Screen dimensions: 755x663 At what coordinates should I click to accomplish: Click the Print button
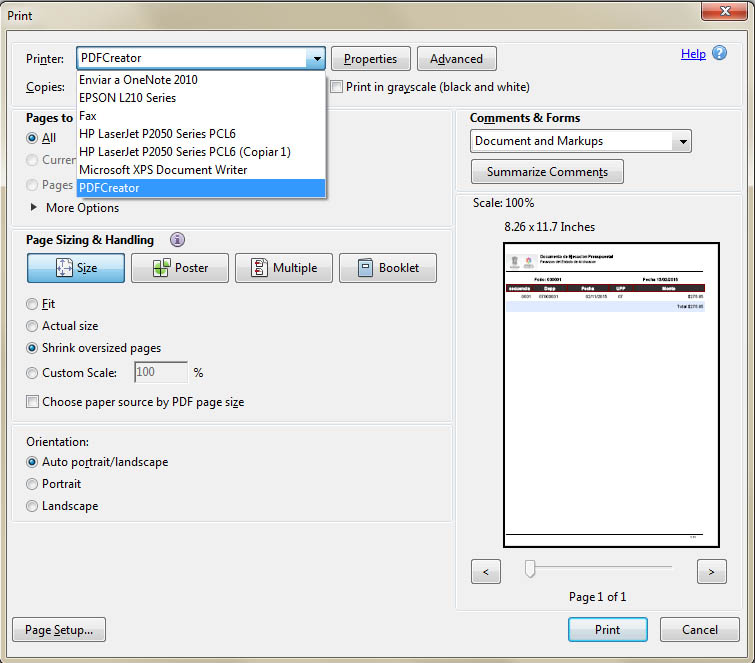(608, 630)
